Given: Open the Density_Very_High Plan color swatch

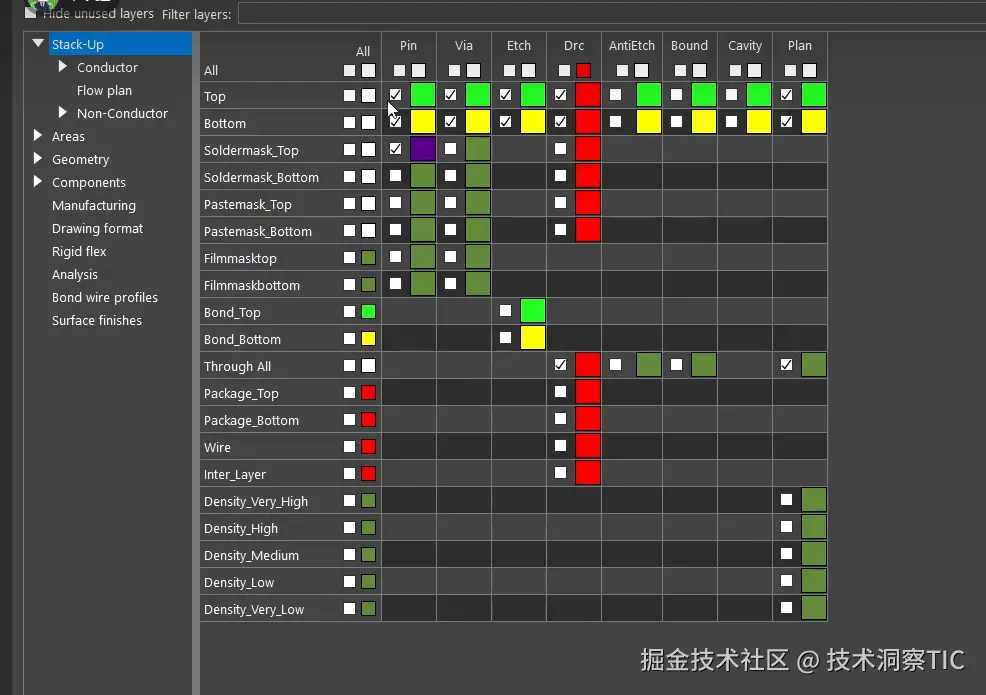Looking at the screenshot, I should (814, 500).
